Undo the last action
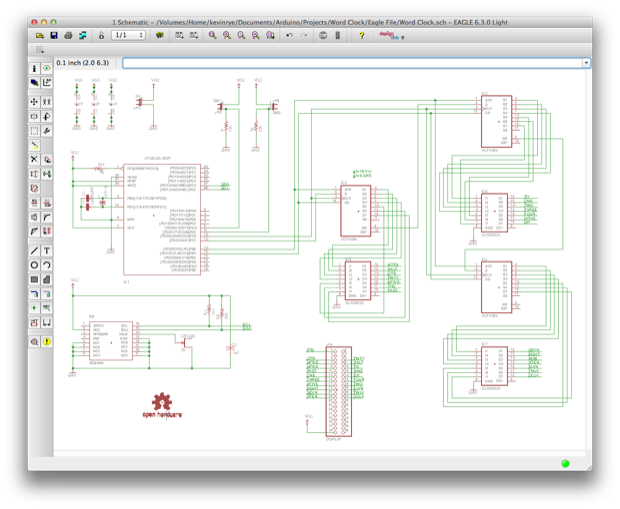Image resolution: width=620 pixels, height=509 pixels. (x=289, y=36)
